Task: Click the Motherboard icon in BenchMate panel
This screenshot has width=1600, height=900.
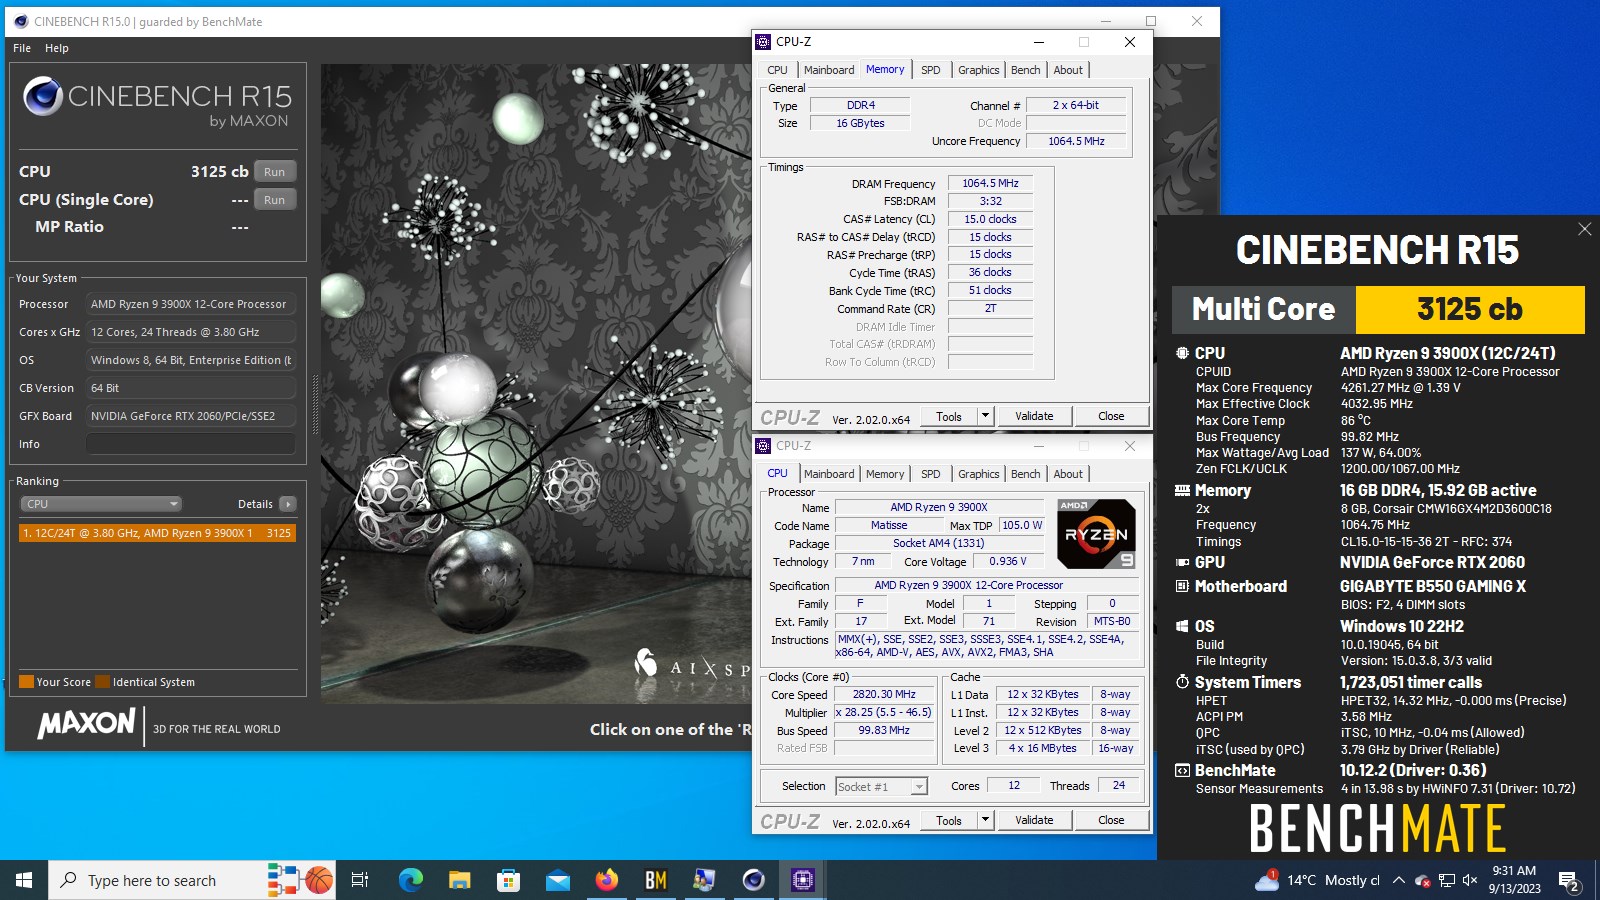Action: (x=1182, y=586)
